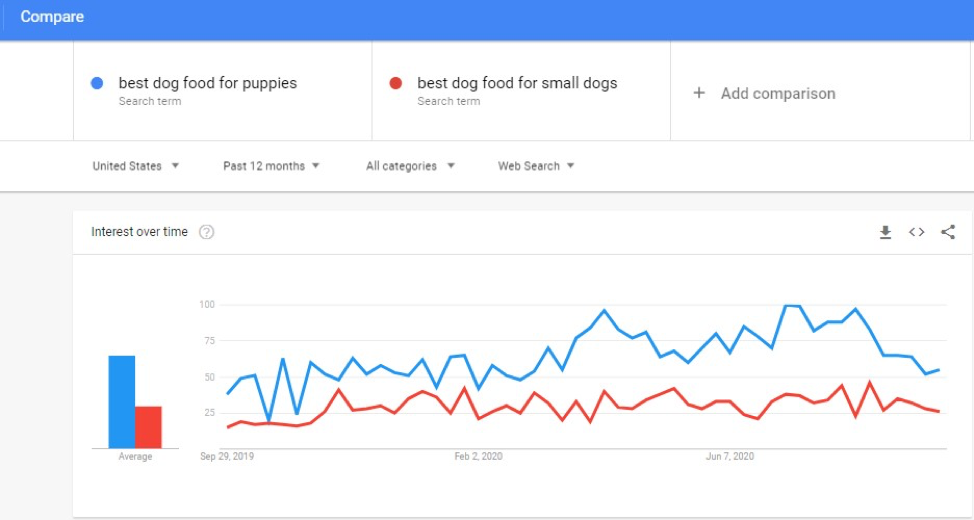Open the Past 12 months time filter
Image resolution: width=974 pixels, height=520 pixels.
tap(271, 166)
